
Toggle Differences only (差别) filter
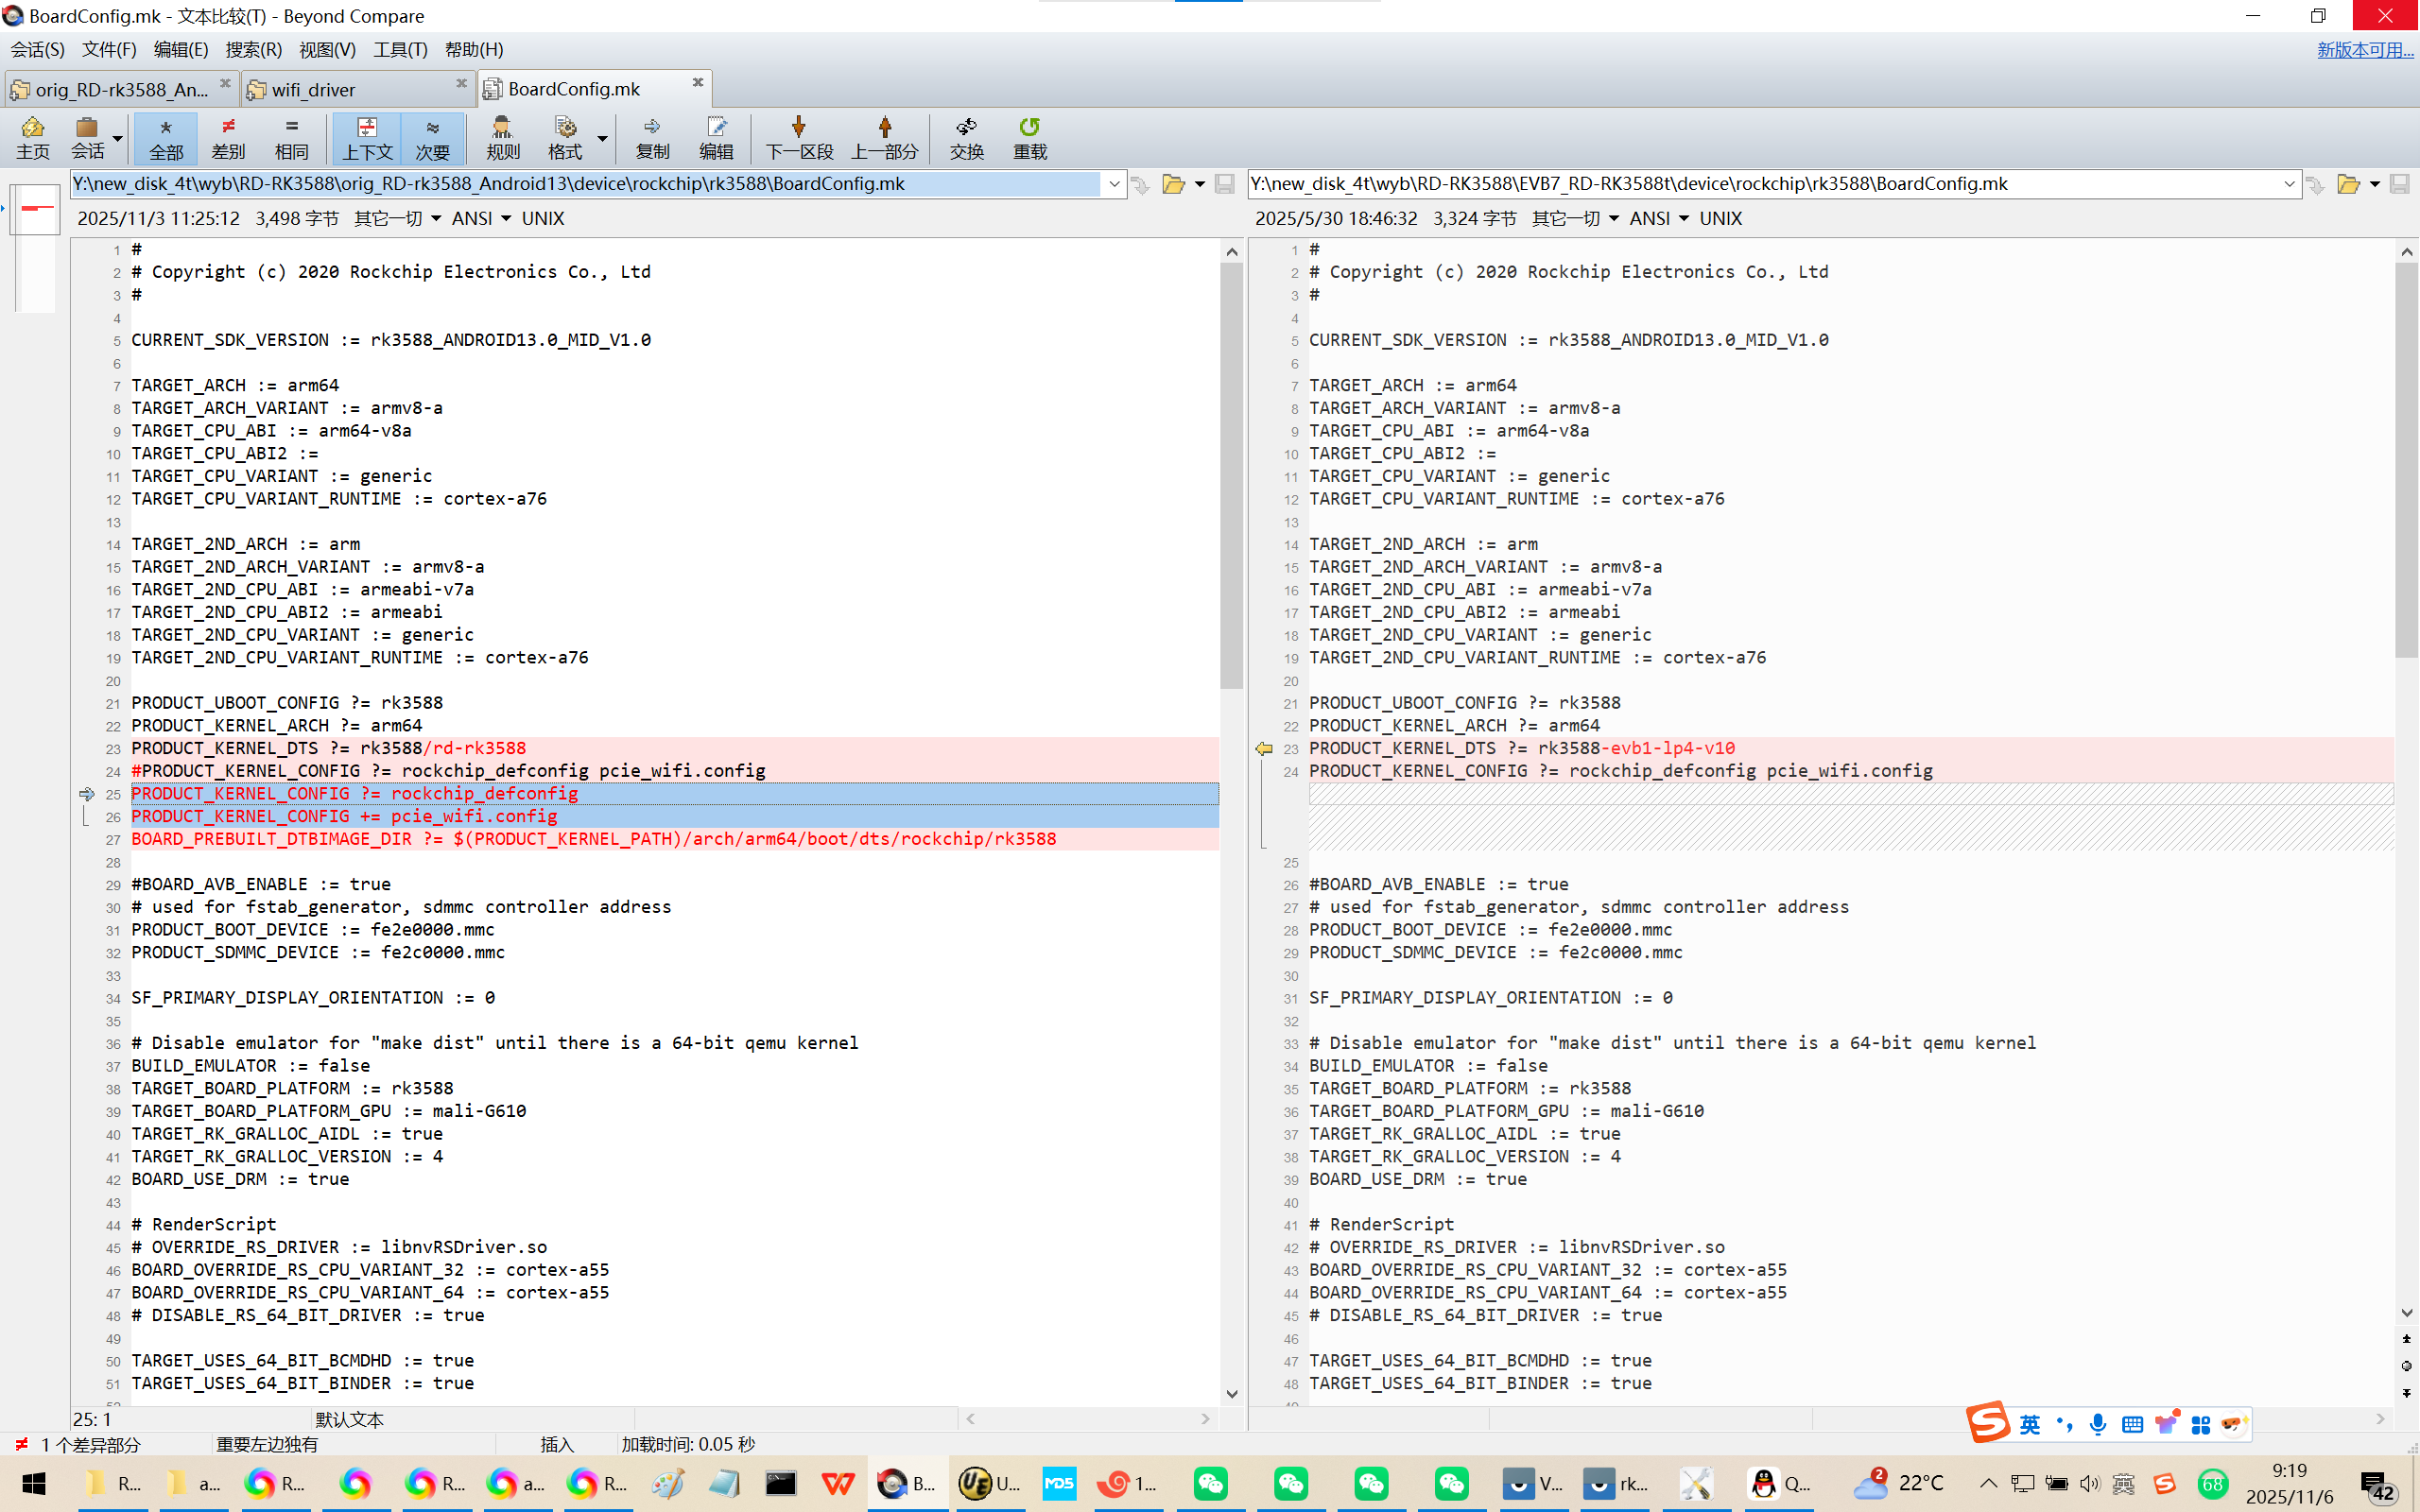[x=228, y=137]
